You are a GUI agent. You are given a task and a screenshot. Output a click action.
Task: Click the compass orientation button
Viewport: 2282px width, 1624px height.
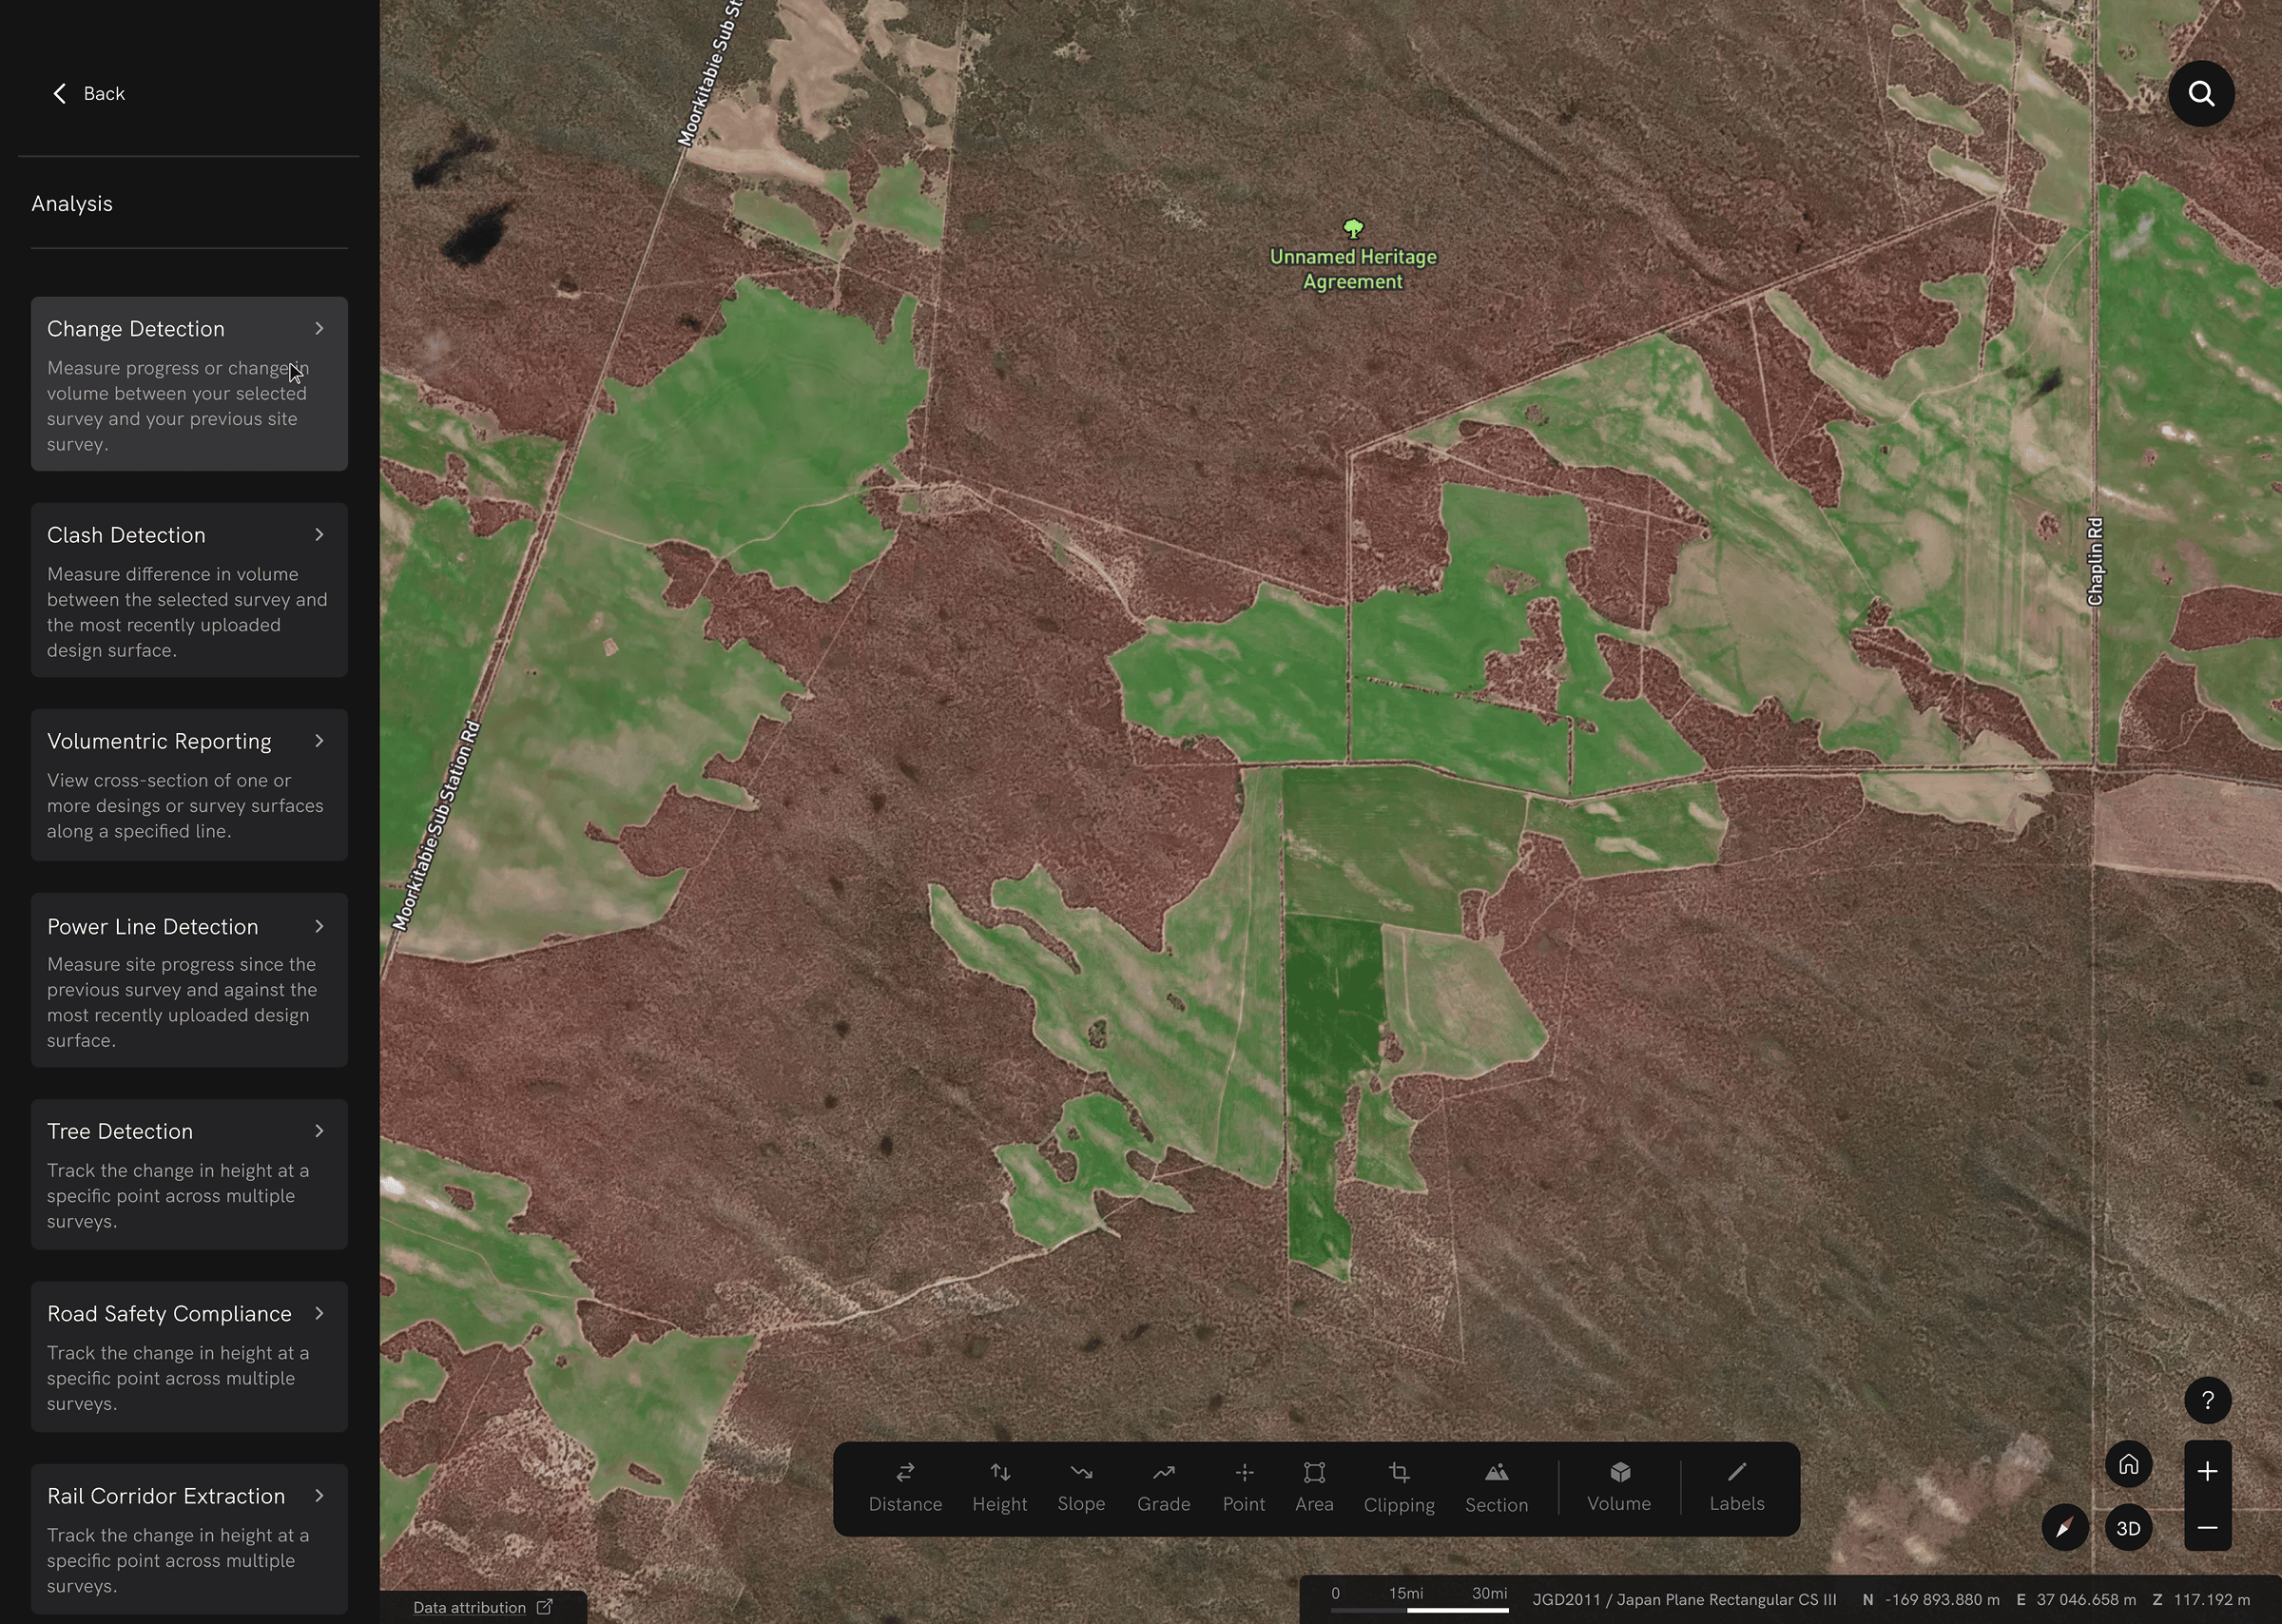2064,1528
